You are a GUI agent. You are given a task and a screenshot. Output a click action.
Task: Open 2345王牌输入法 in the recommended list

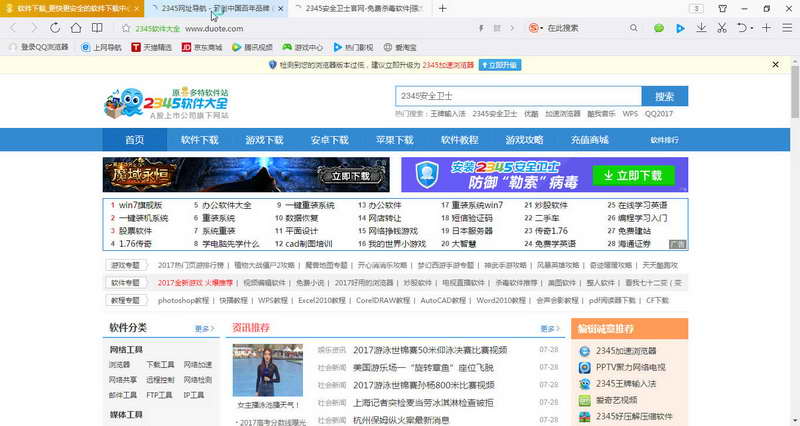(626, 384)
